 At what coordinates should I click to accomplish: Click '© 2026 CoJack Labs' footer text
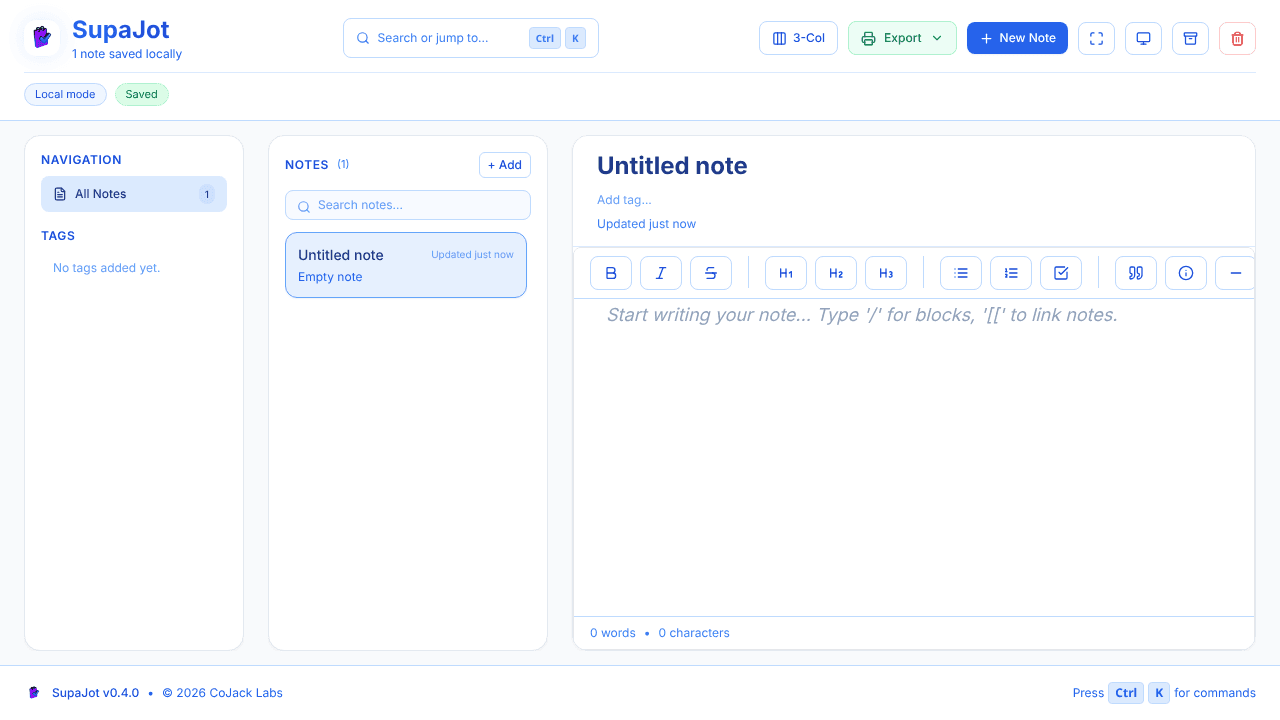(x=223, y=692)
